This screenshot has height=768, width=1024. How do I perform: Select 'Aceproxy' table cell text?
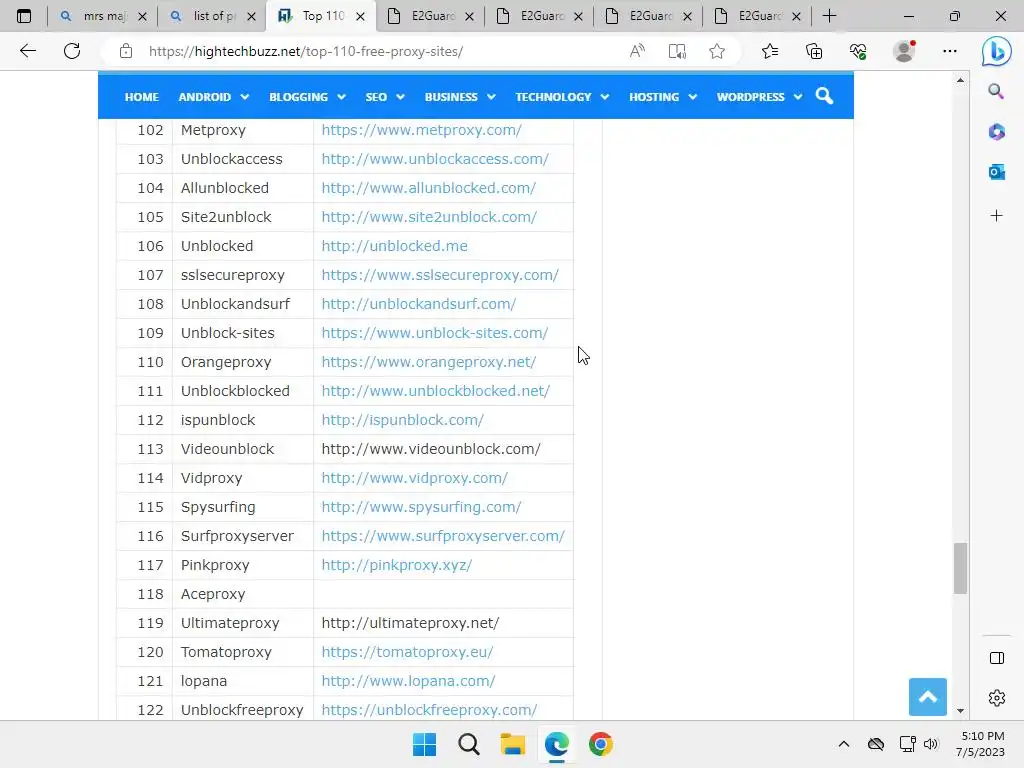[213, 594]
